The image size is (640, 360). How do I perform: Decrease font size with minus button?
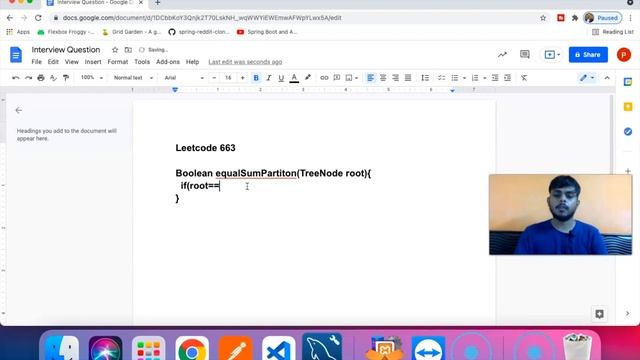pos(214,78)
